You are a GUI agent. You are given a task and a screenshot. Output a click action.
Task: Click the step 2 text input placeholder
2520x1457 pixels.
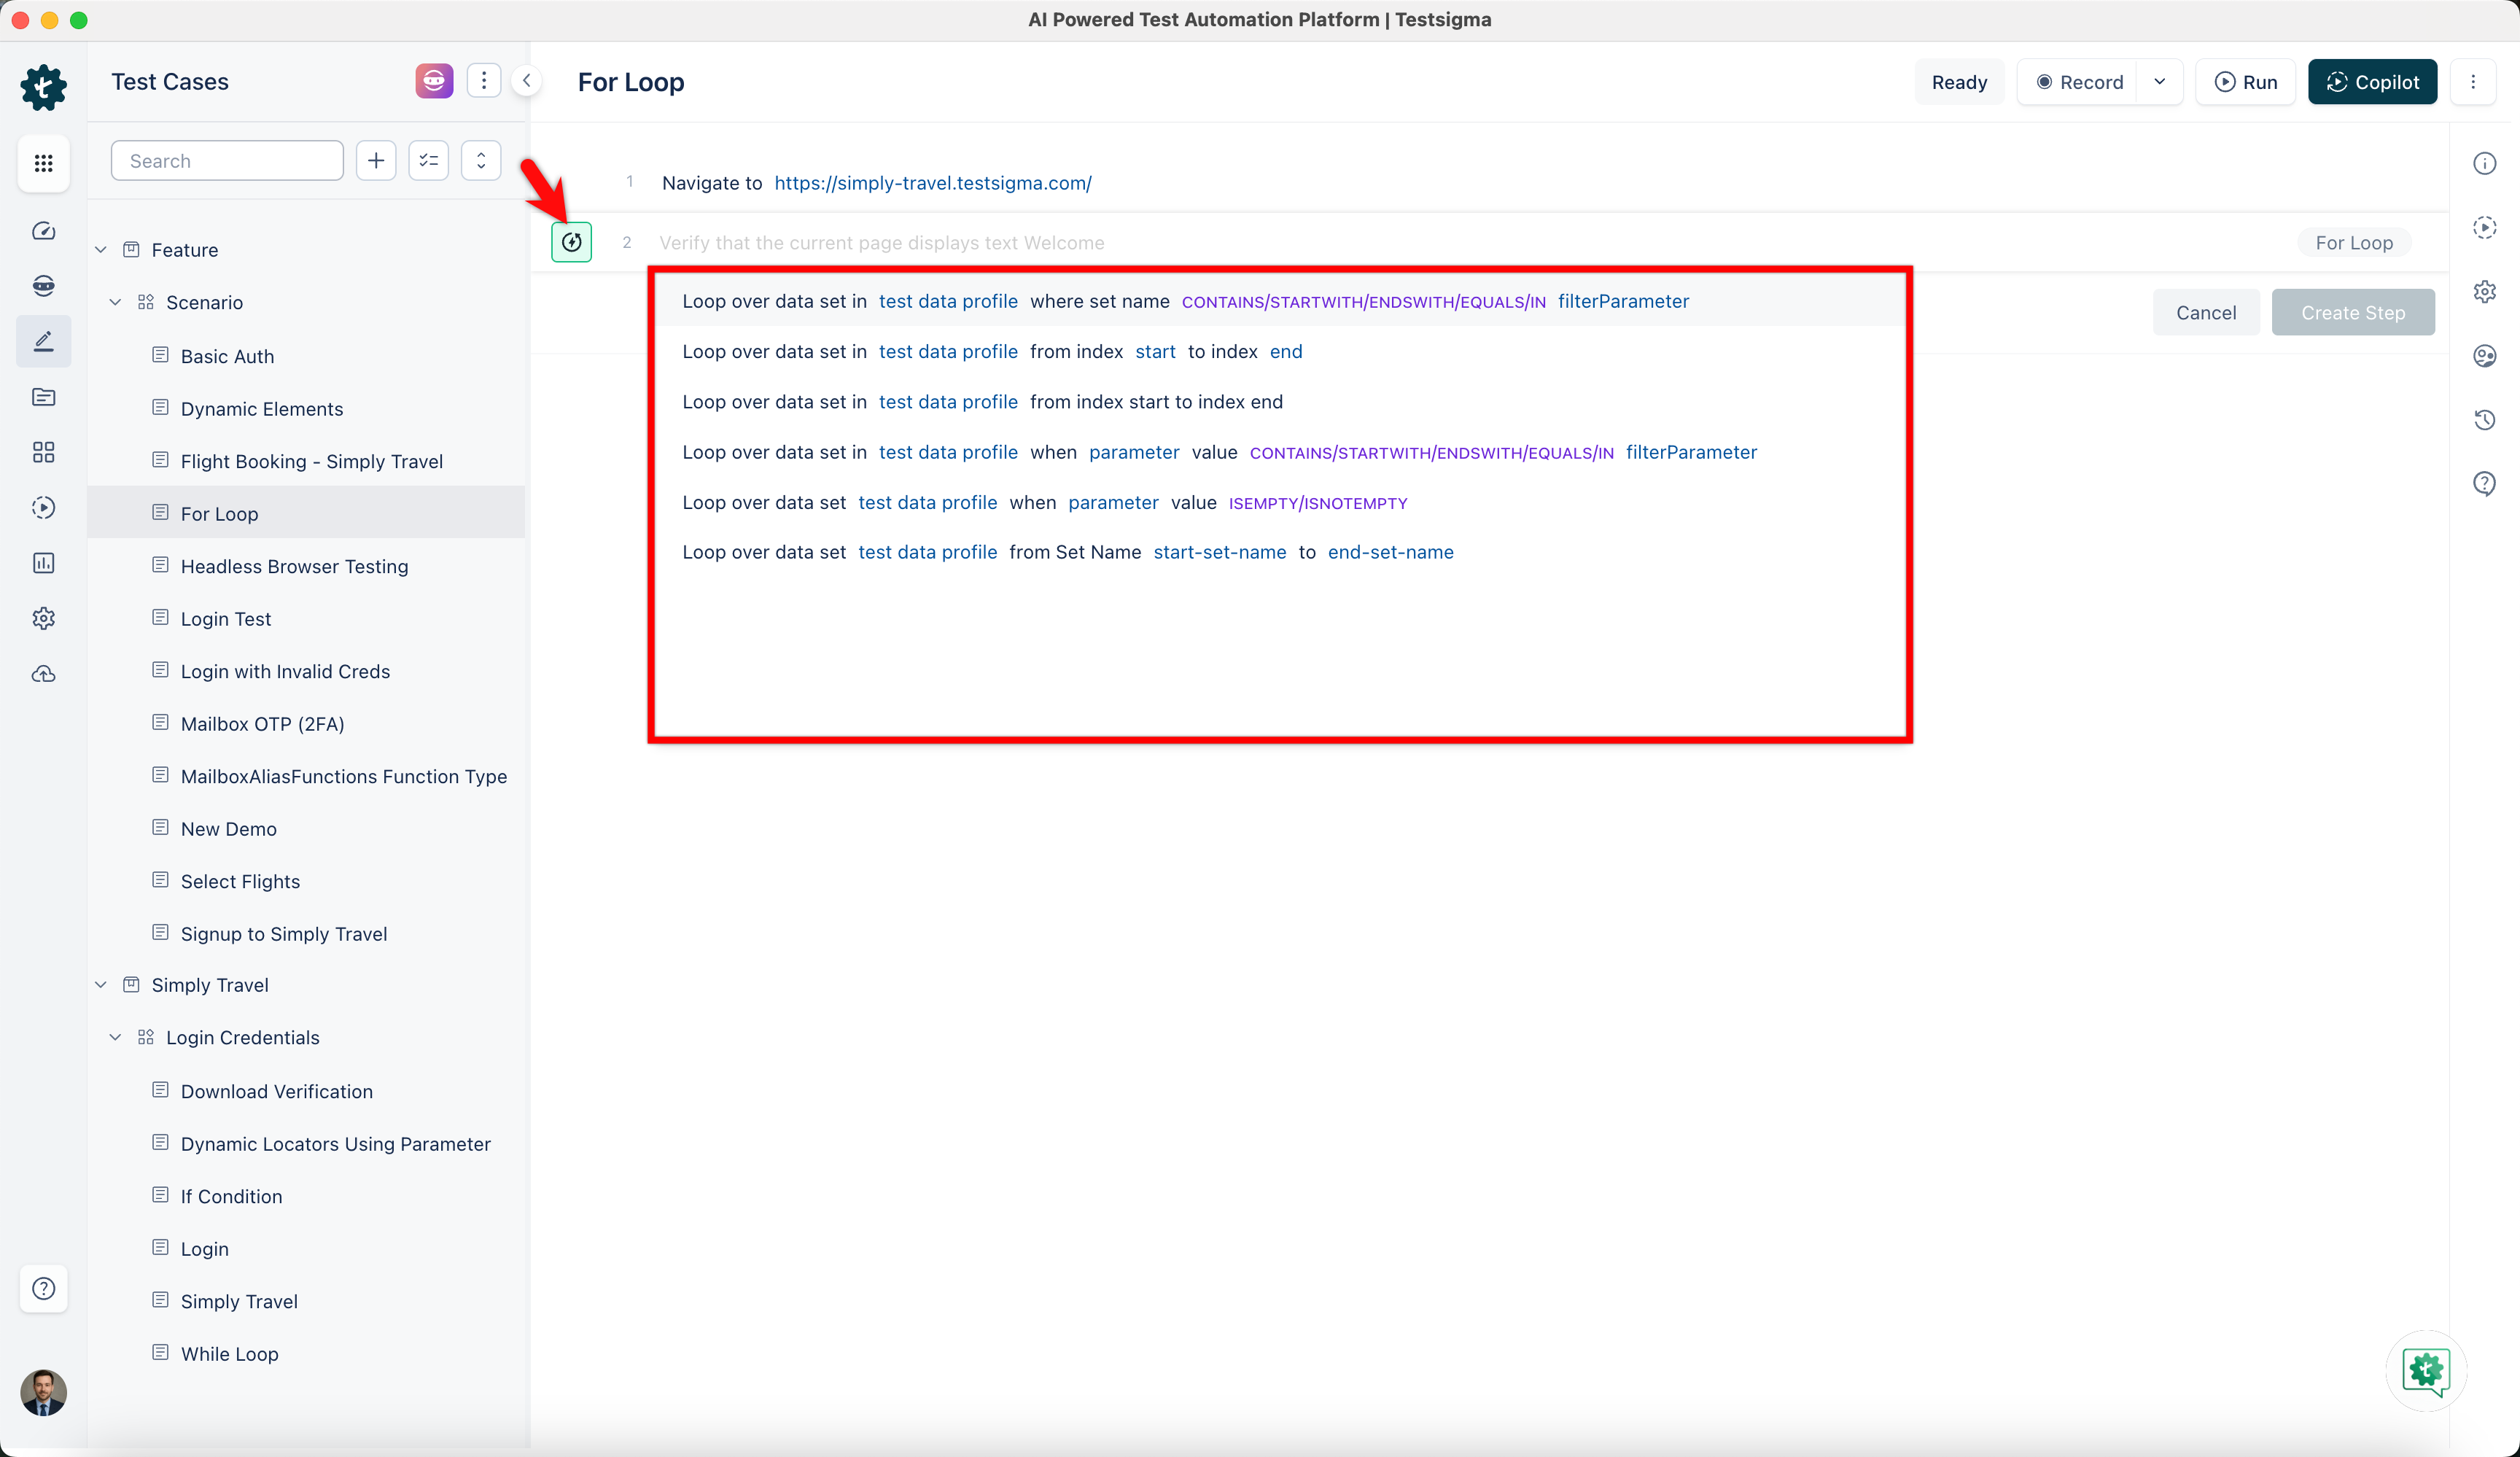coord(881,243)
